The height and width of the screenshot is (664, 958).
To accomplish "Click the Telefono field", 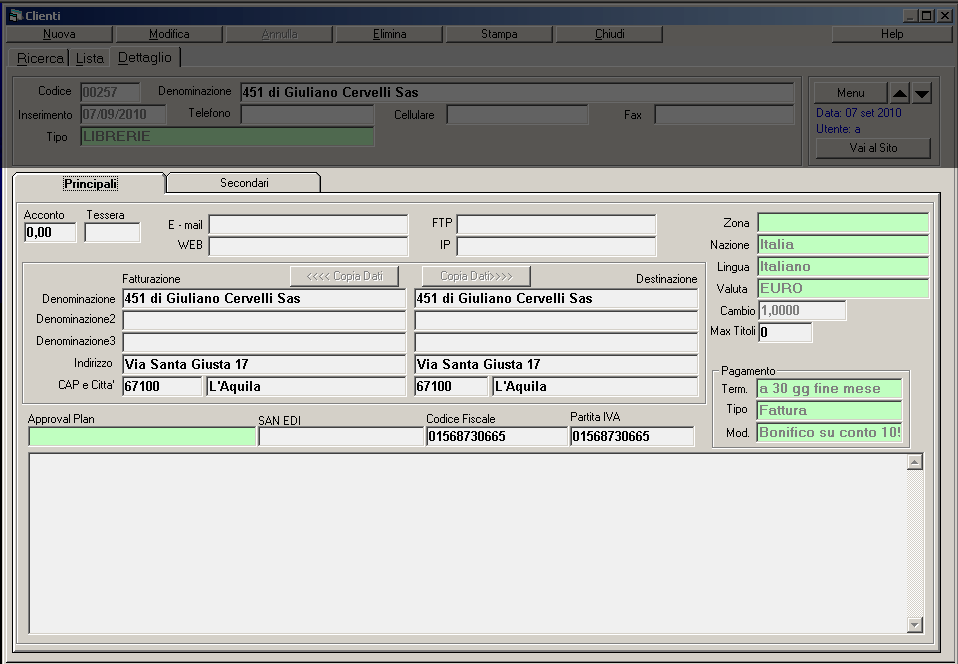I will click(307, 114).
